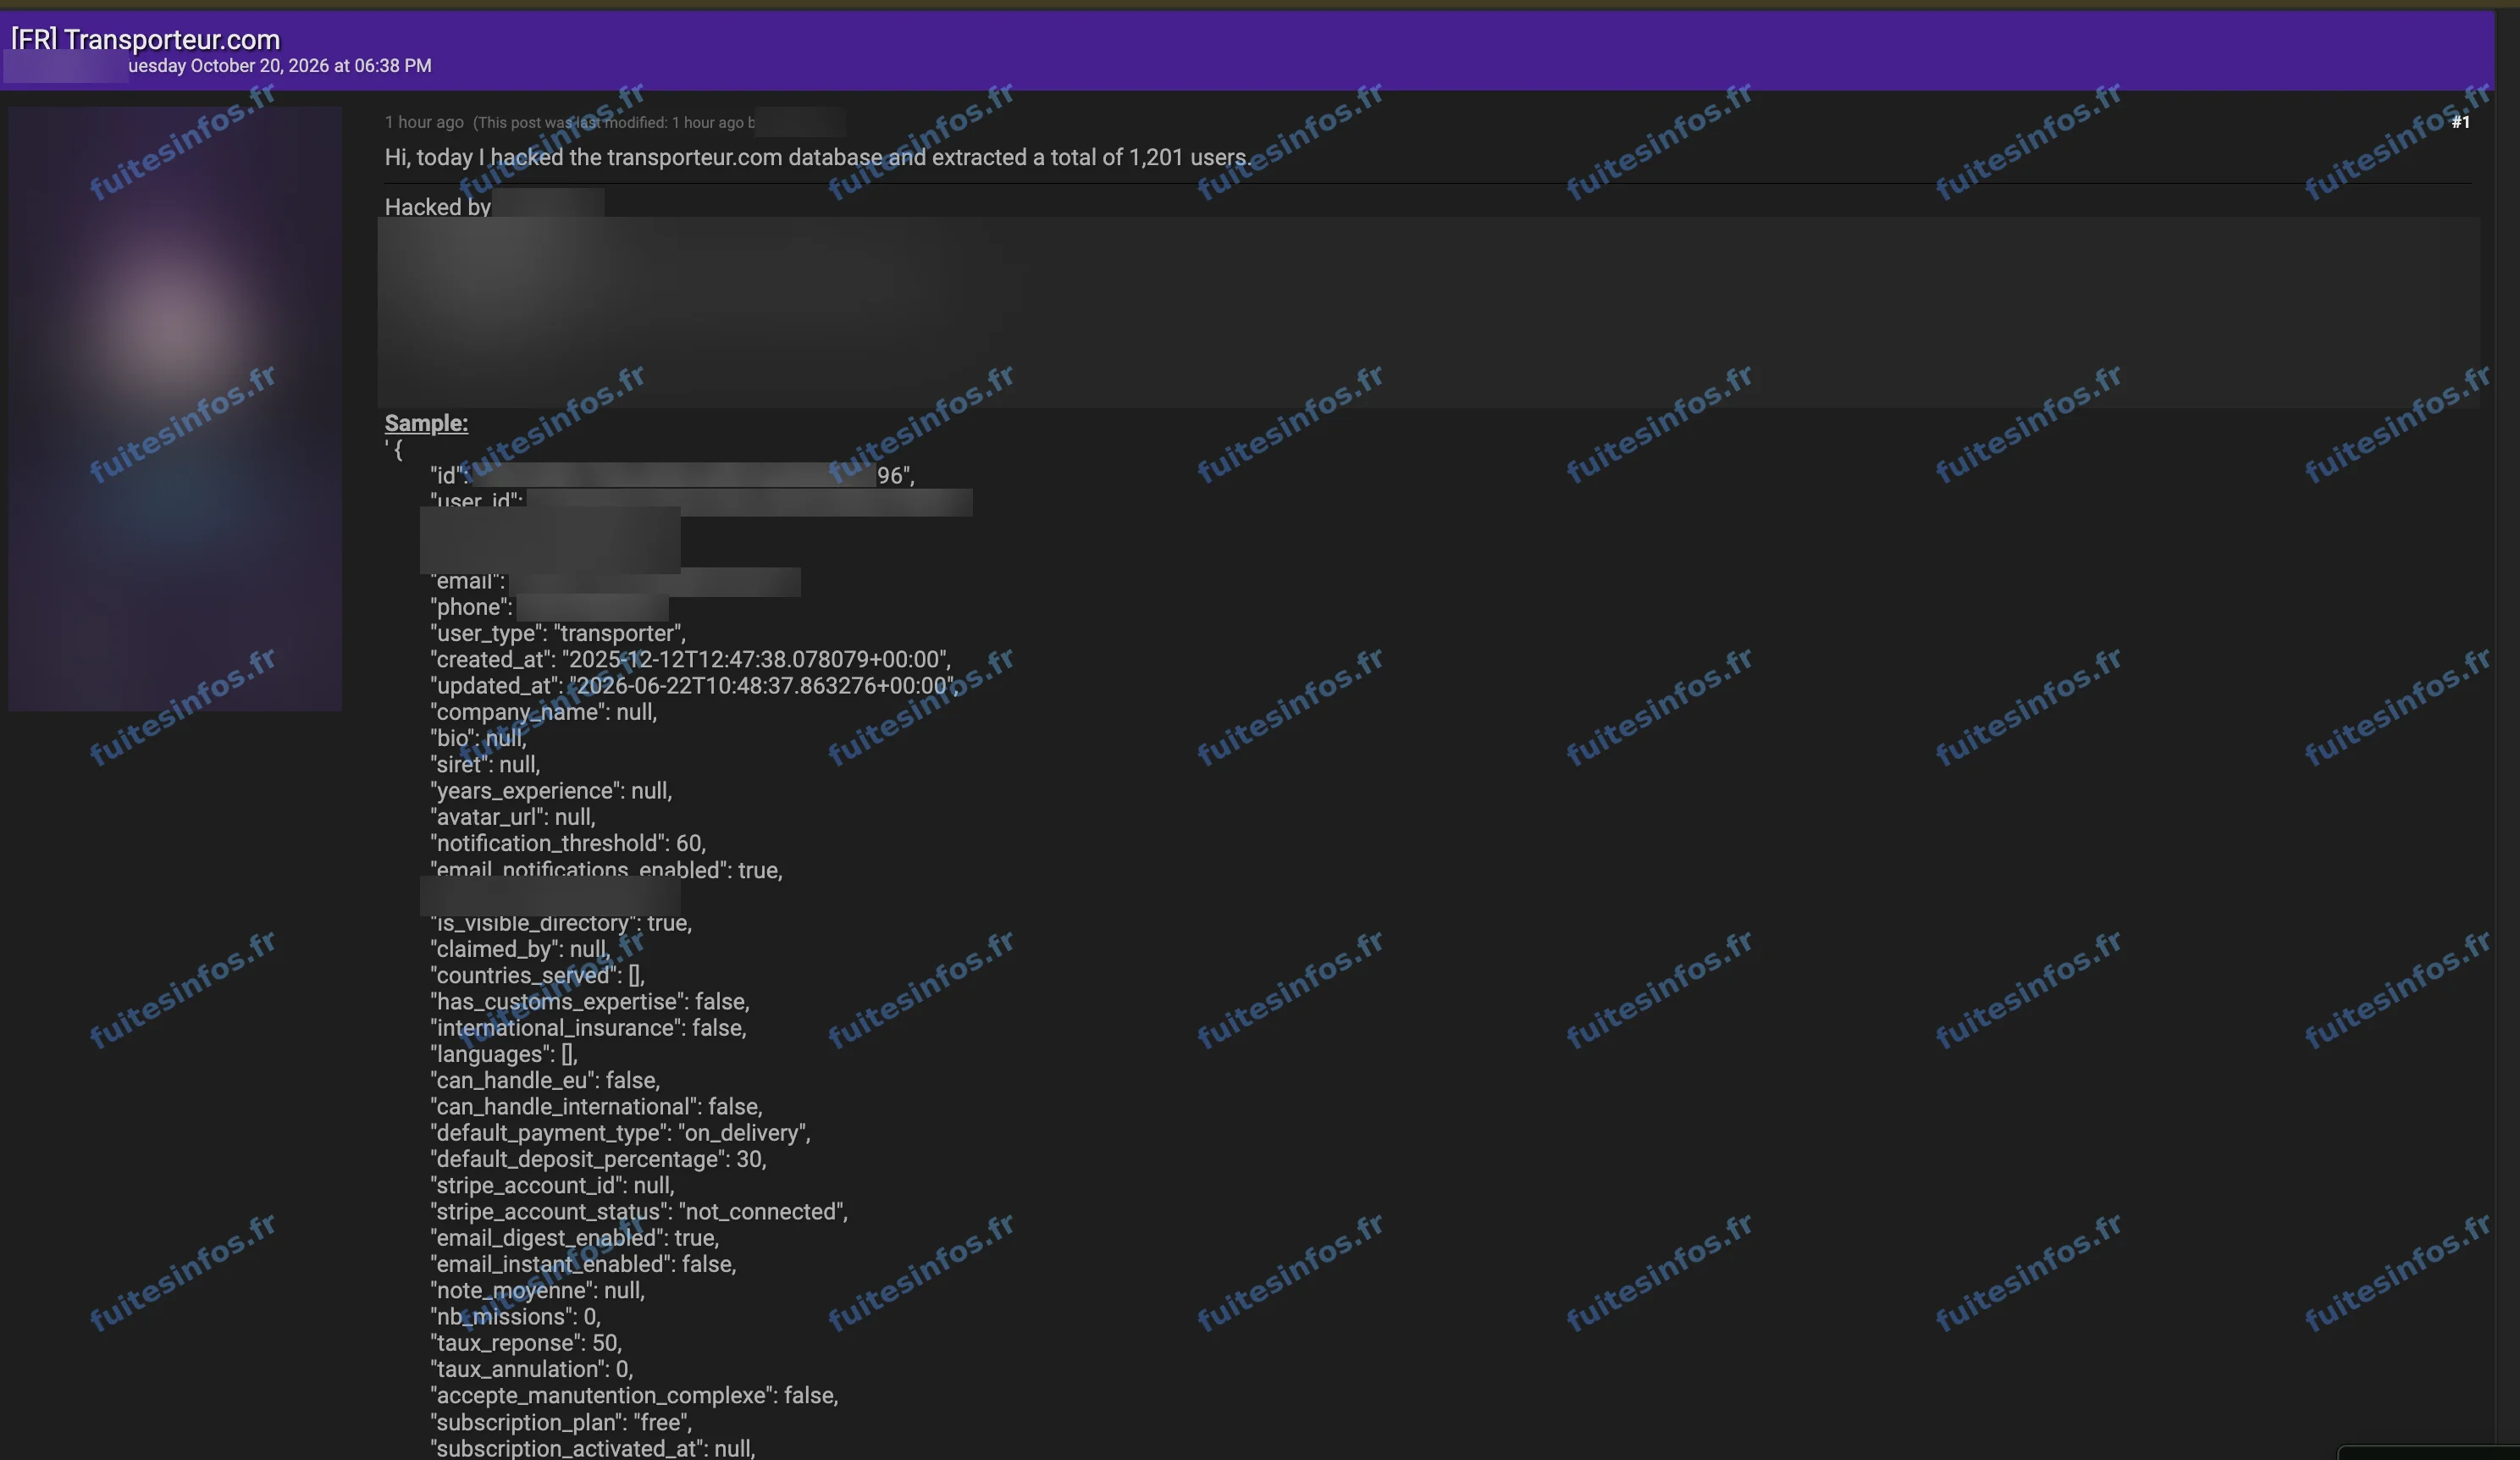Click the '"languages": []' line

click(504, 1054)
